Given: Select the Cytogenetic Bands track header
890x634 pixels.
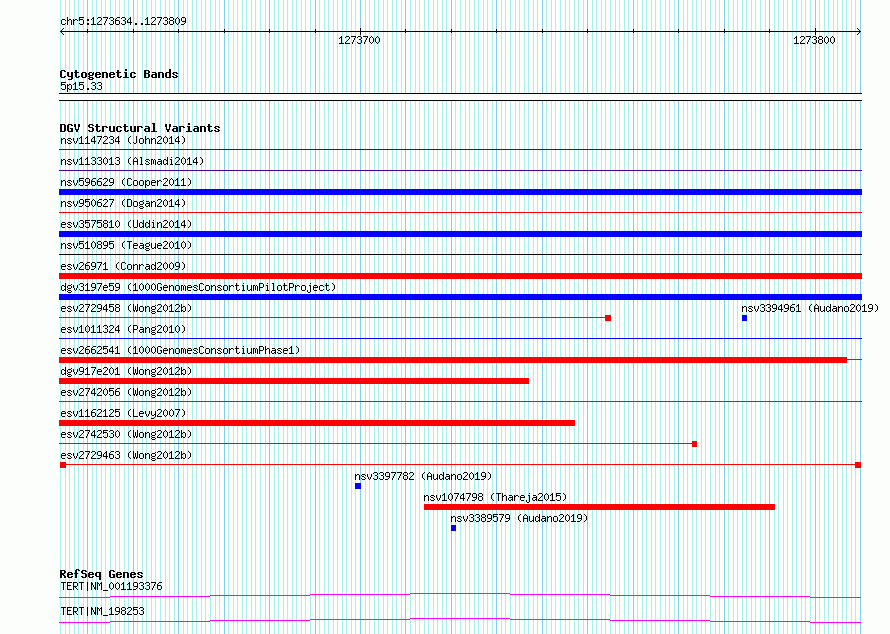Looking at the screenshot, I should click(119, 74).
